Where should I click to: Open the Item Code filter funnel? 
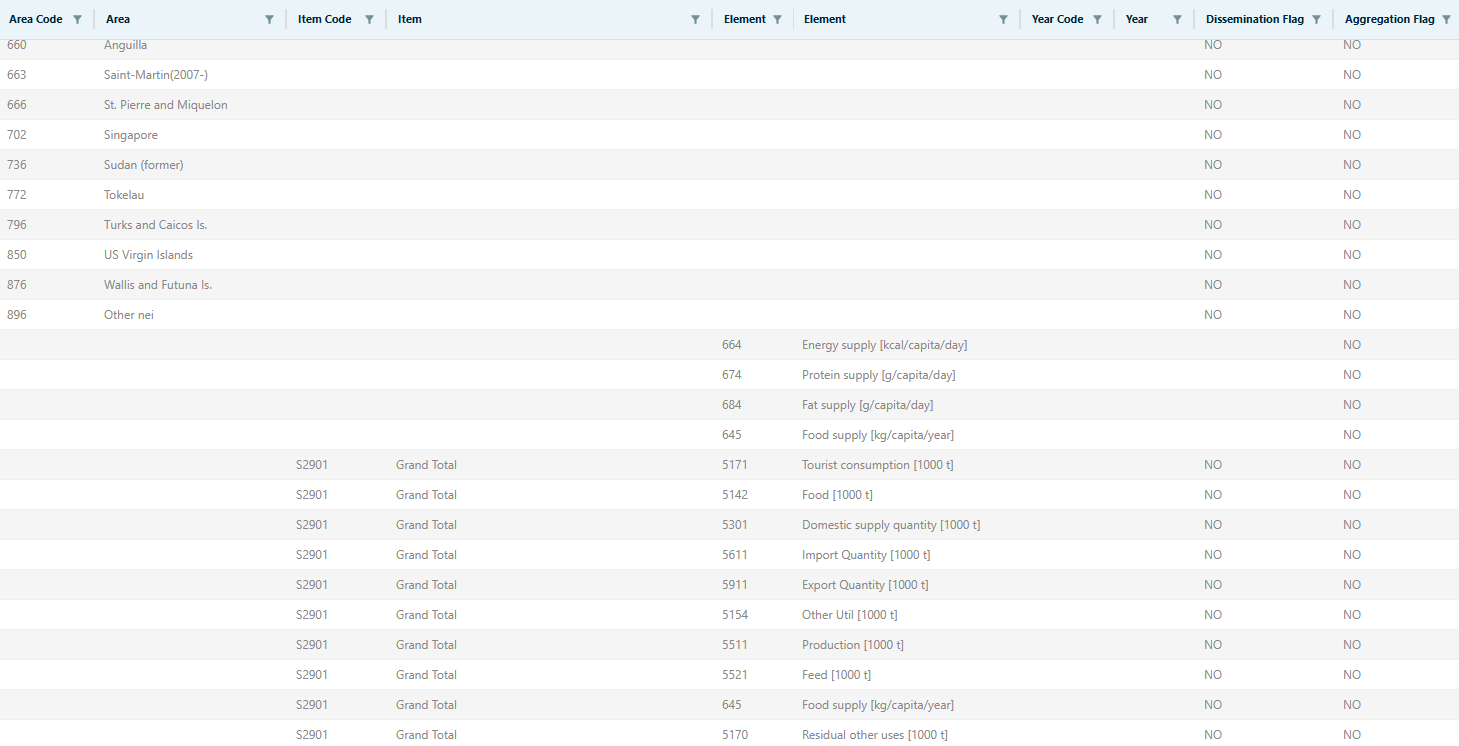369,19
